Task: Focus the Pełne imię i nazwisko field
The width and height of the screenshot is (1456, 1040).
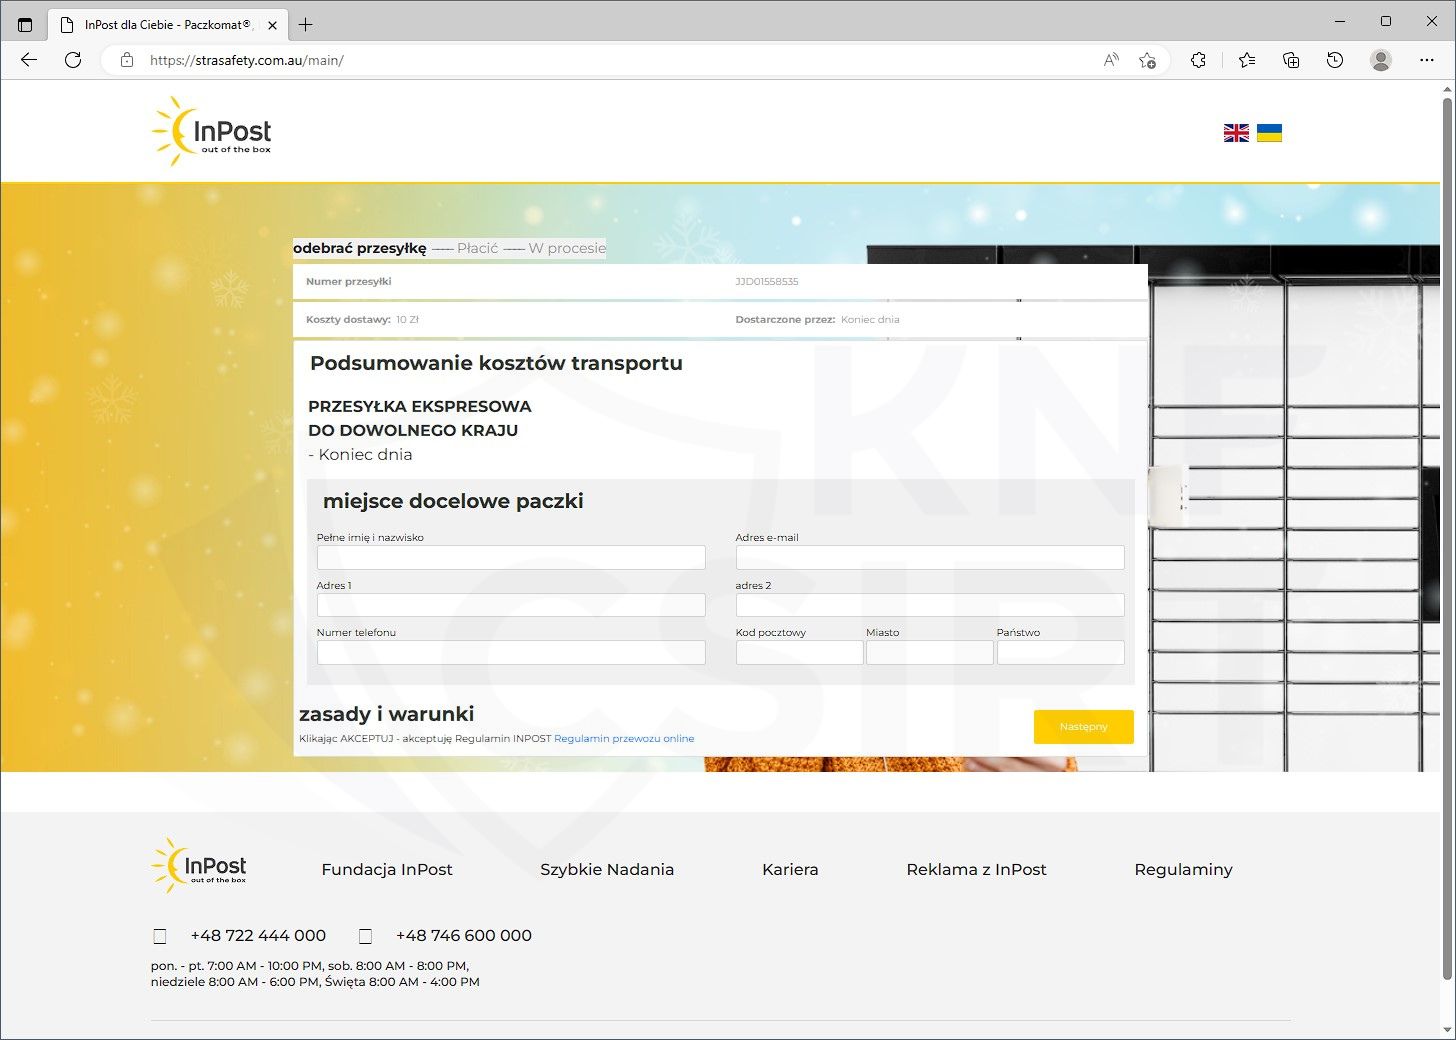Action: [511, 557]
